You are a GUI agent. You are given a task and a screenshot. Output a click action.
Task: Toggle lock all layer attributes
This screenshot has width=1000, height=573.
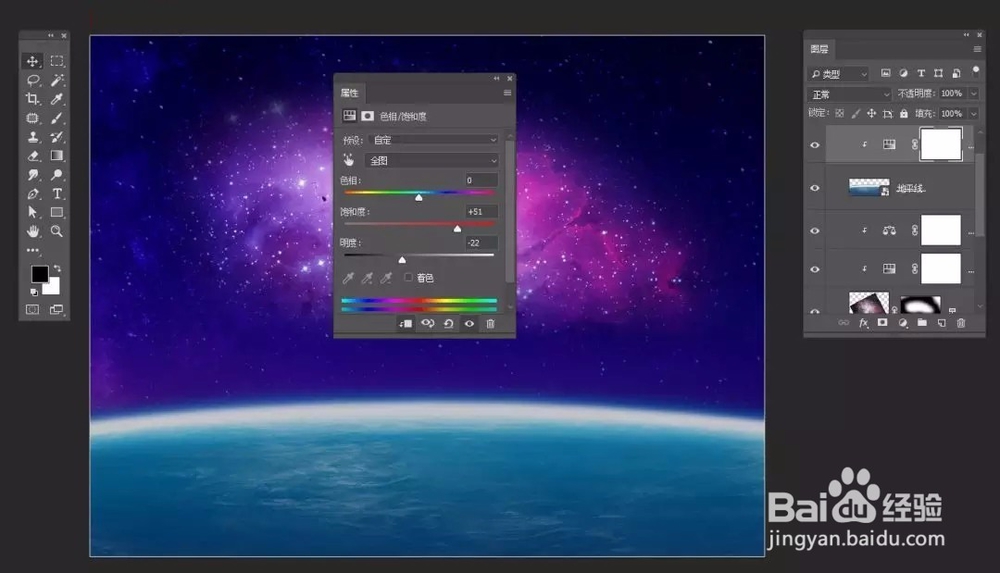[904, 114]
